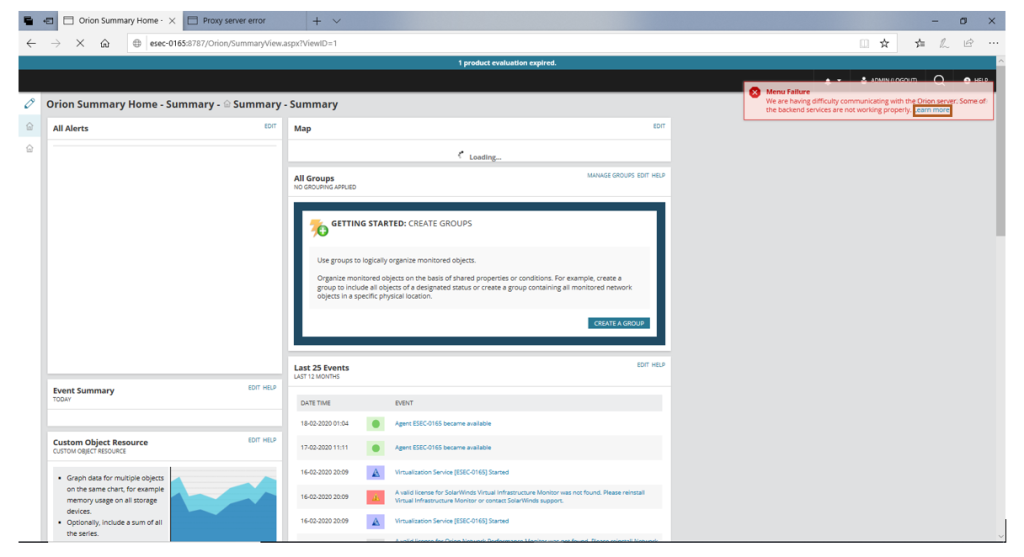Click EDIT on Event Summary panel

click(253, 388)
